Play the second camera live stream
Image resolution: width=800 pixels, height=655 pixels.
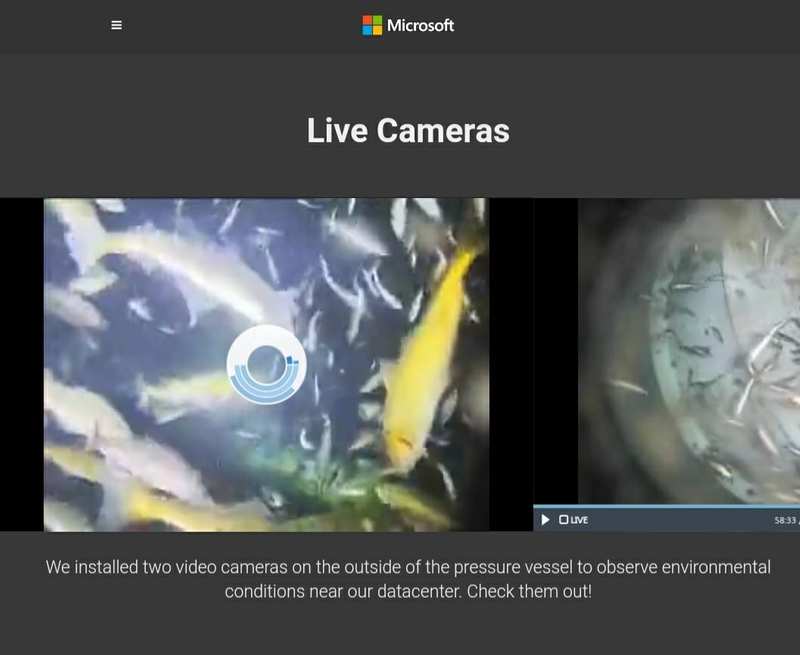click(545, 519)
